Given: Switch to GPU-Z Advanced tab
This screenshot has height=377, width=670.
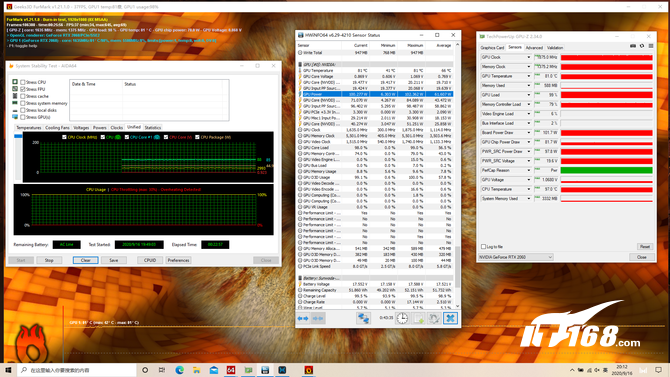Looking at the screenshot, I should point(534,48).
